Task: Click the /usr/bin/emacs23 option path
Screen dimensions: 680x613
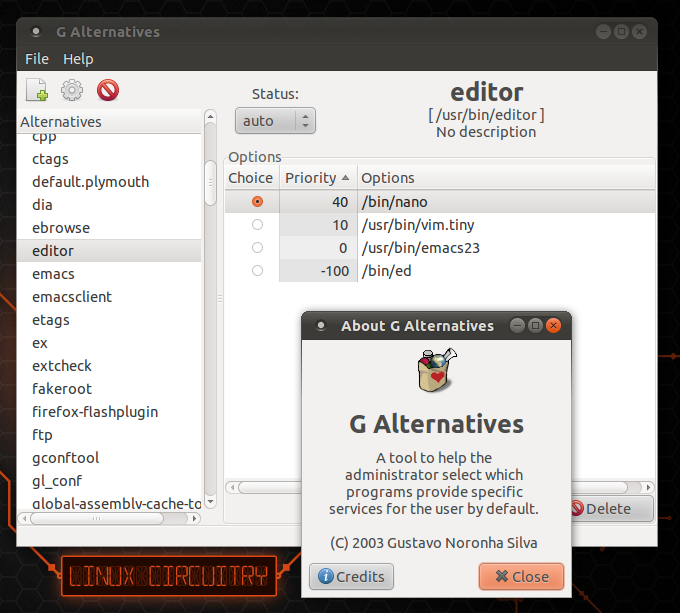Action: click(x=421, y=248)
